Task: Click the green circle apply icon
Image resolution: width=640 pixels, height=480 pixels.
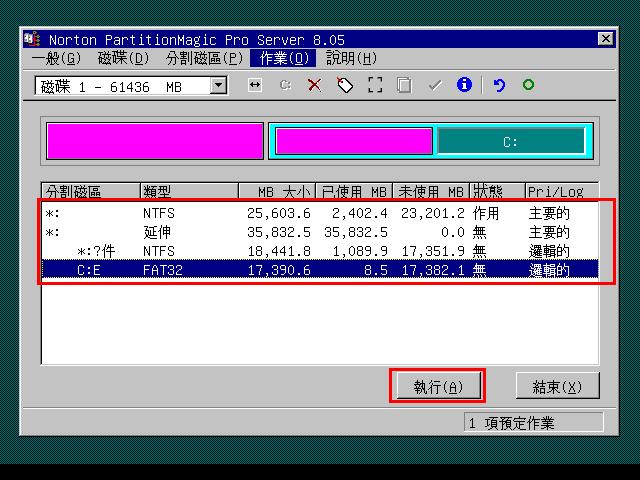Action: click(528, 86)
